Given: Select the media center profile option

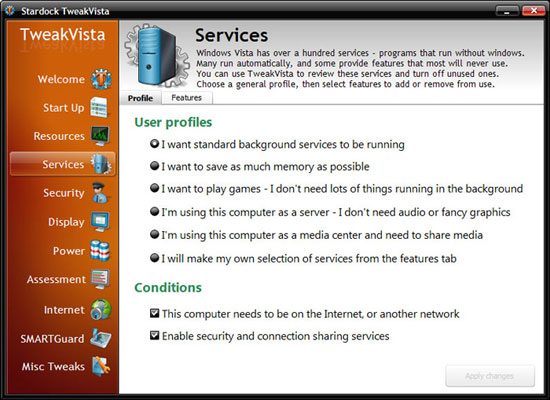Looking at the screenshot, I should click(x=316, y=235).
